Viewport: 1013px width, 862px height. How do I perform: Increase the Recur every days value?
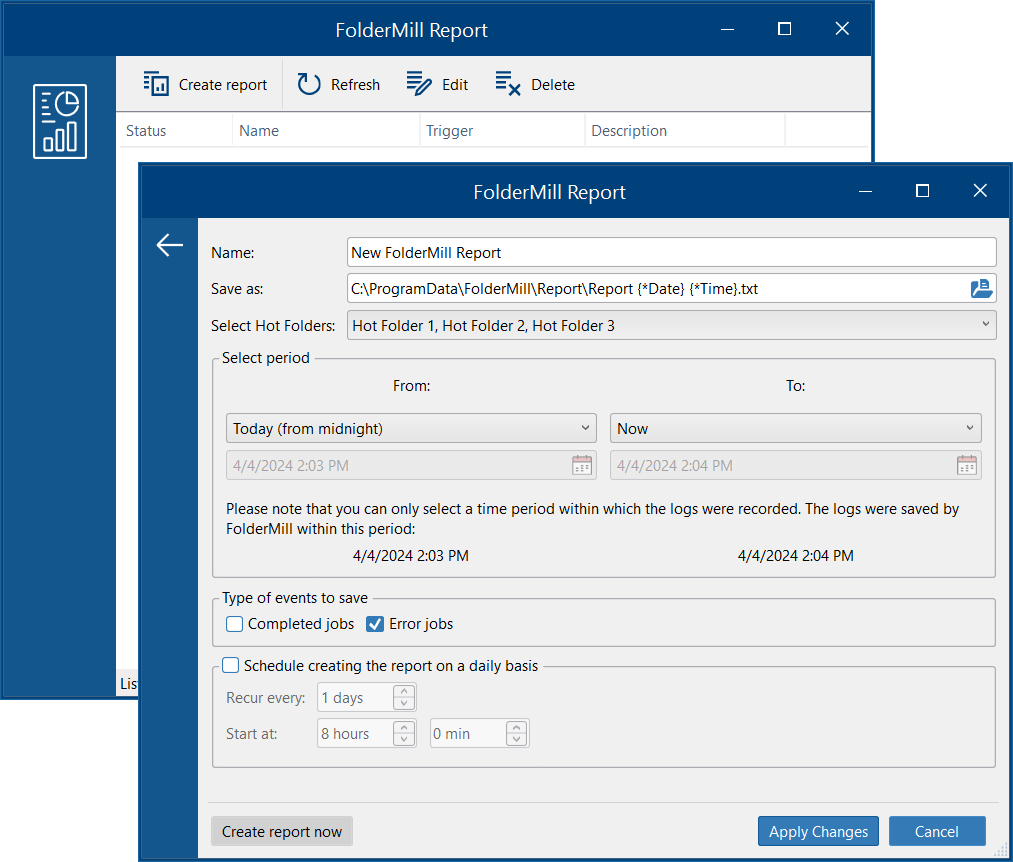pos(404,691)
